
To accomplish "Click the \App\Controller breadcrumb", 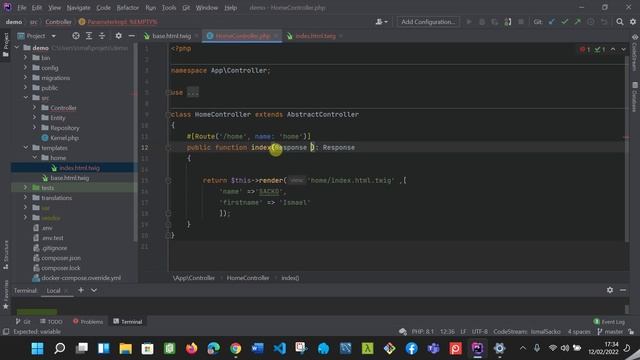I will pos(194,278).
